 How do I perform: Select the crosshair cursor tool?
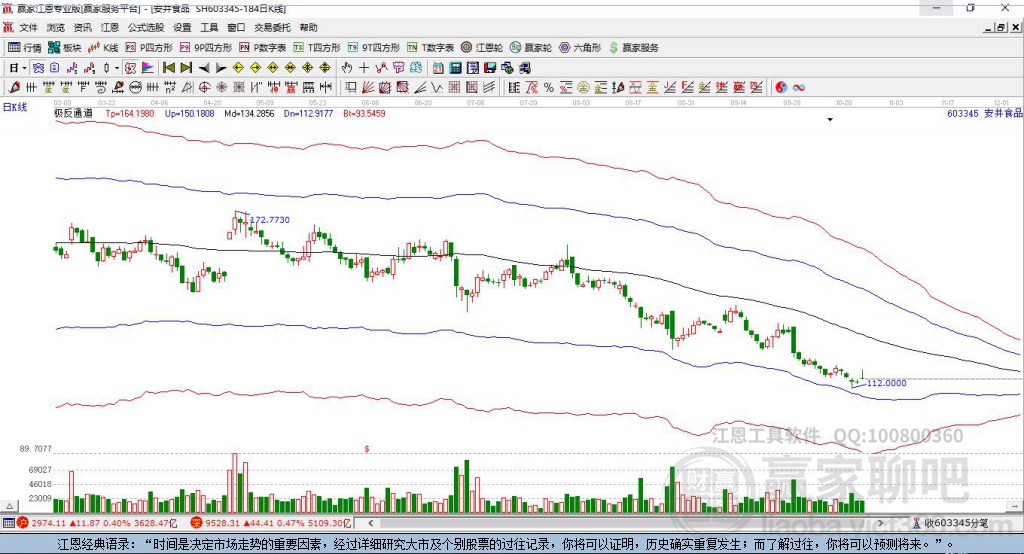pyautogui.click(x=364, y=68)
